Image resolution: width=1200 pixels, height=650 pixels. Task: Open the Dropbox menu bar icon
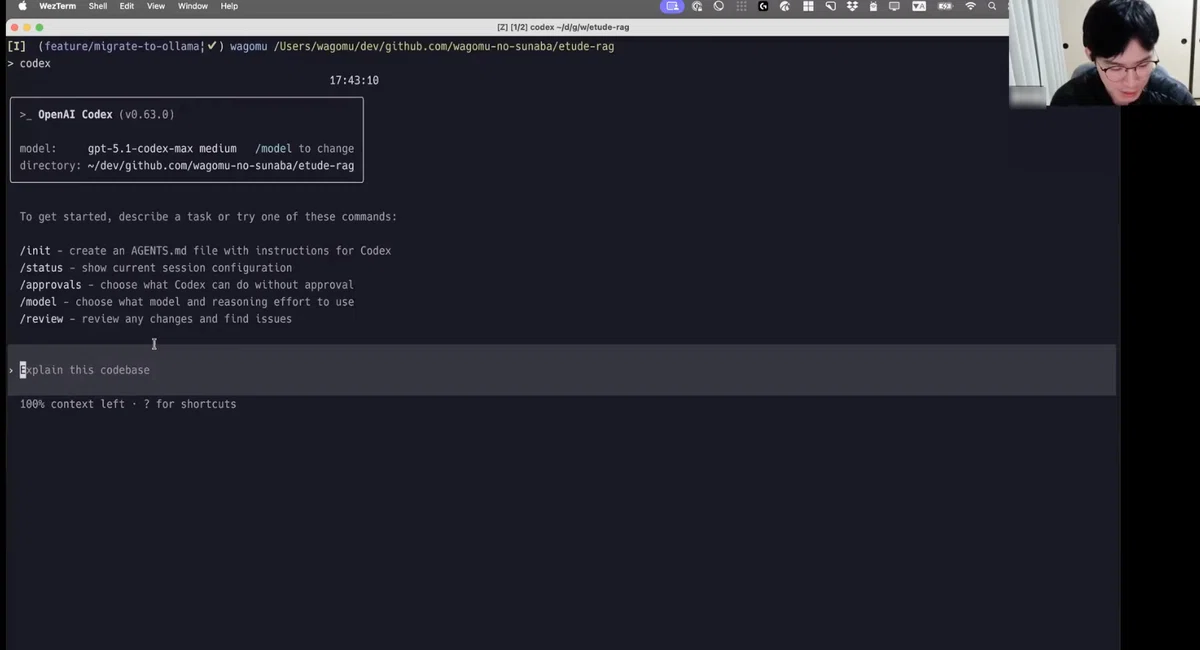click(852, 6)
